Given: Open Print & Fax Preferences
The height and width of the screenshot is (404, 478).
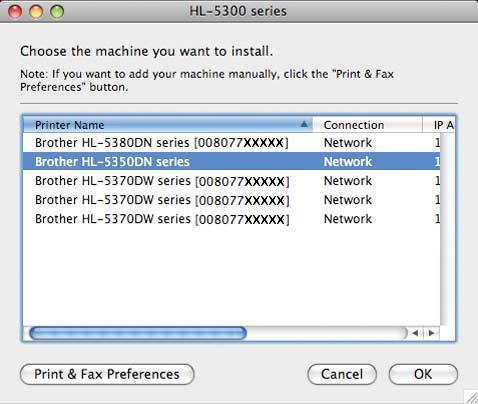Looking at the screenshot, I should click(107, 374).
